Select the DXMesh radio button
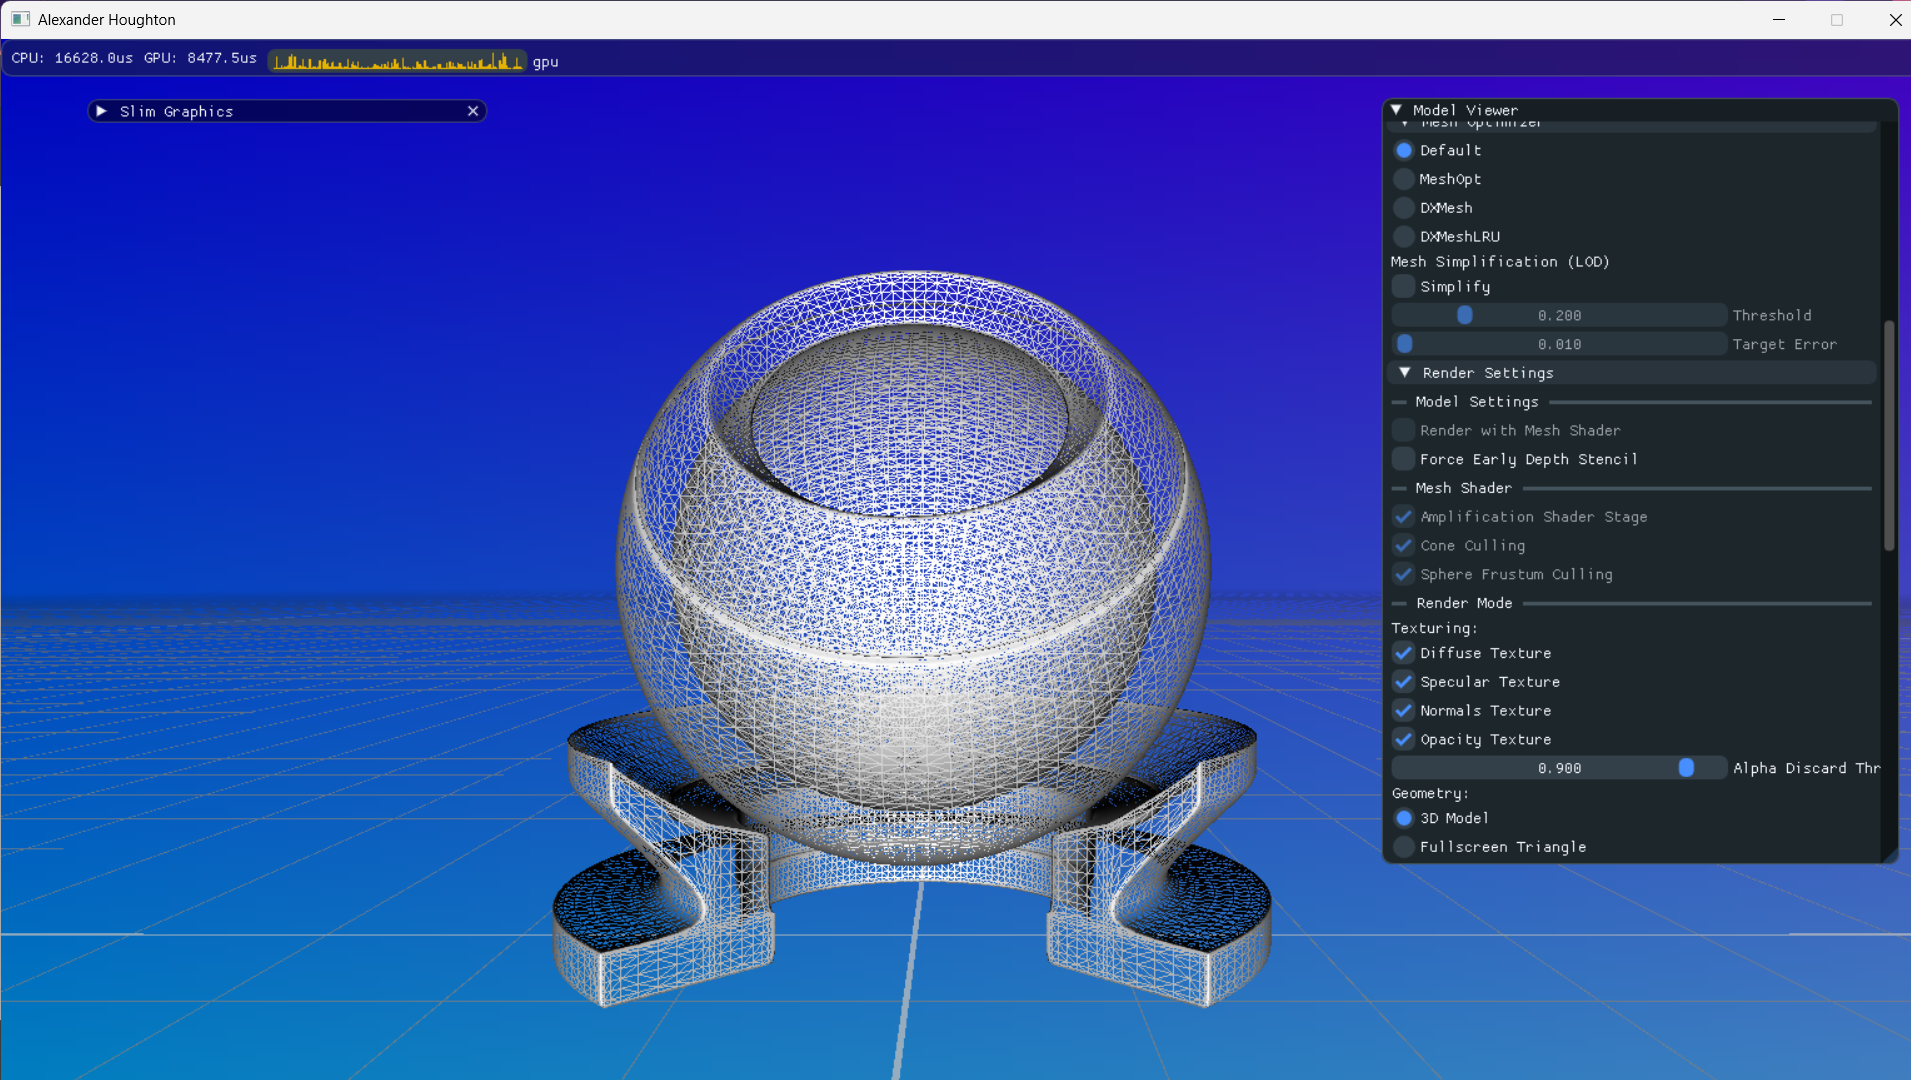Screen dimensions: 1911x1080 [1404, 208]
